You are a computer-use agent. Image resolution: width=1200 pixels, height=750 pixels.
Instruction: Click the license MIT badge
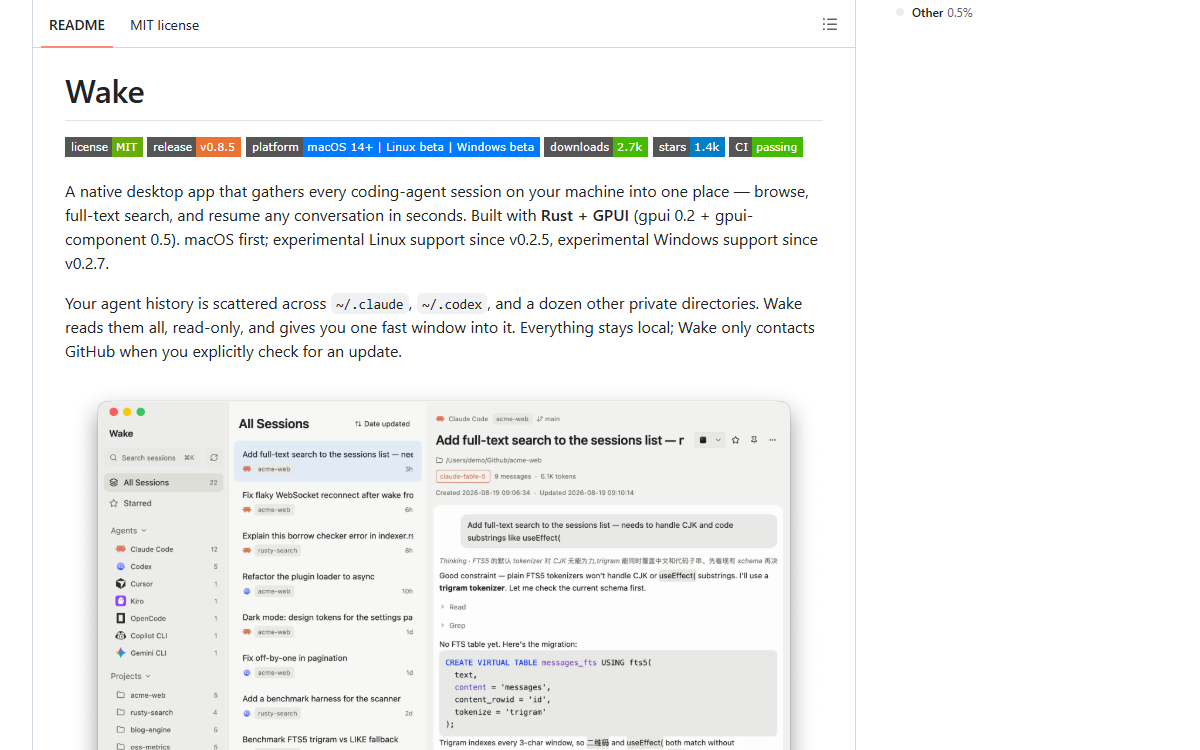click(x=104, y=147)
